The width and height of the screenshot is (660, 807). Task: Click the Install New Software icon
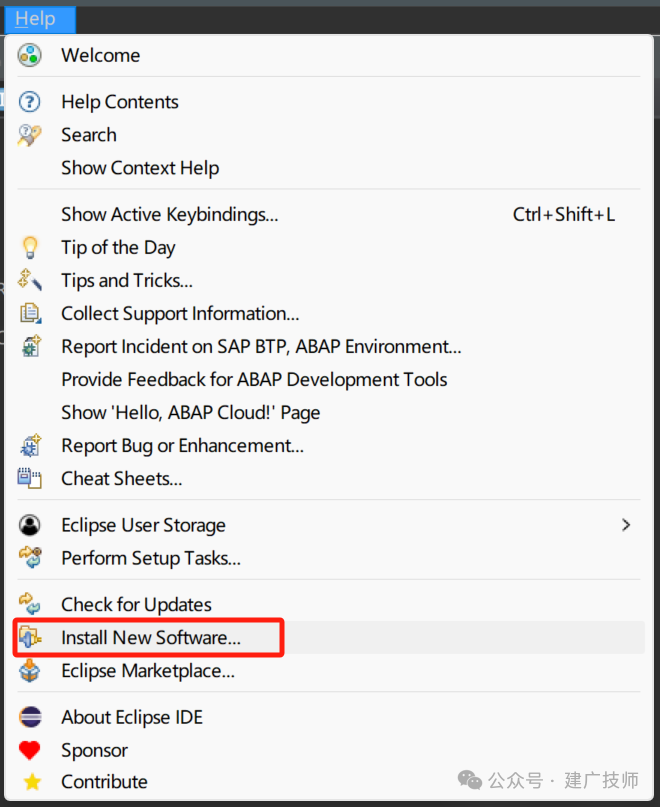point(30,638)
